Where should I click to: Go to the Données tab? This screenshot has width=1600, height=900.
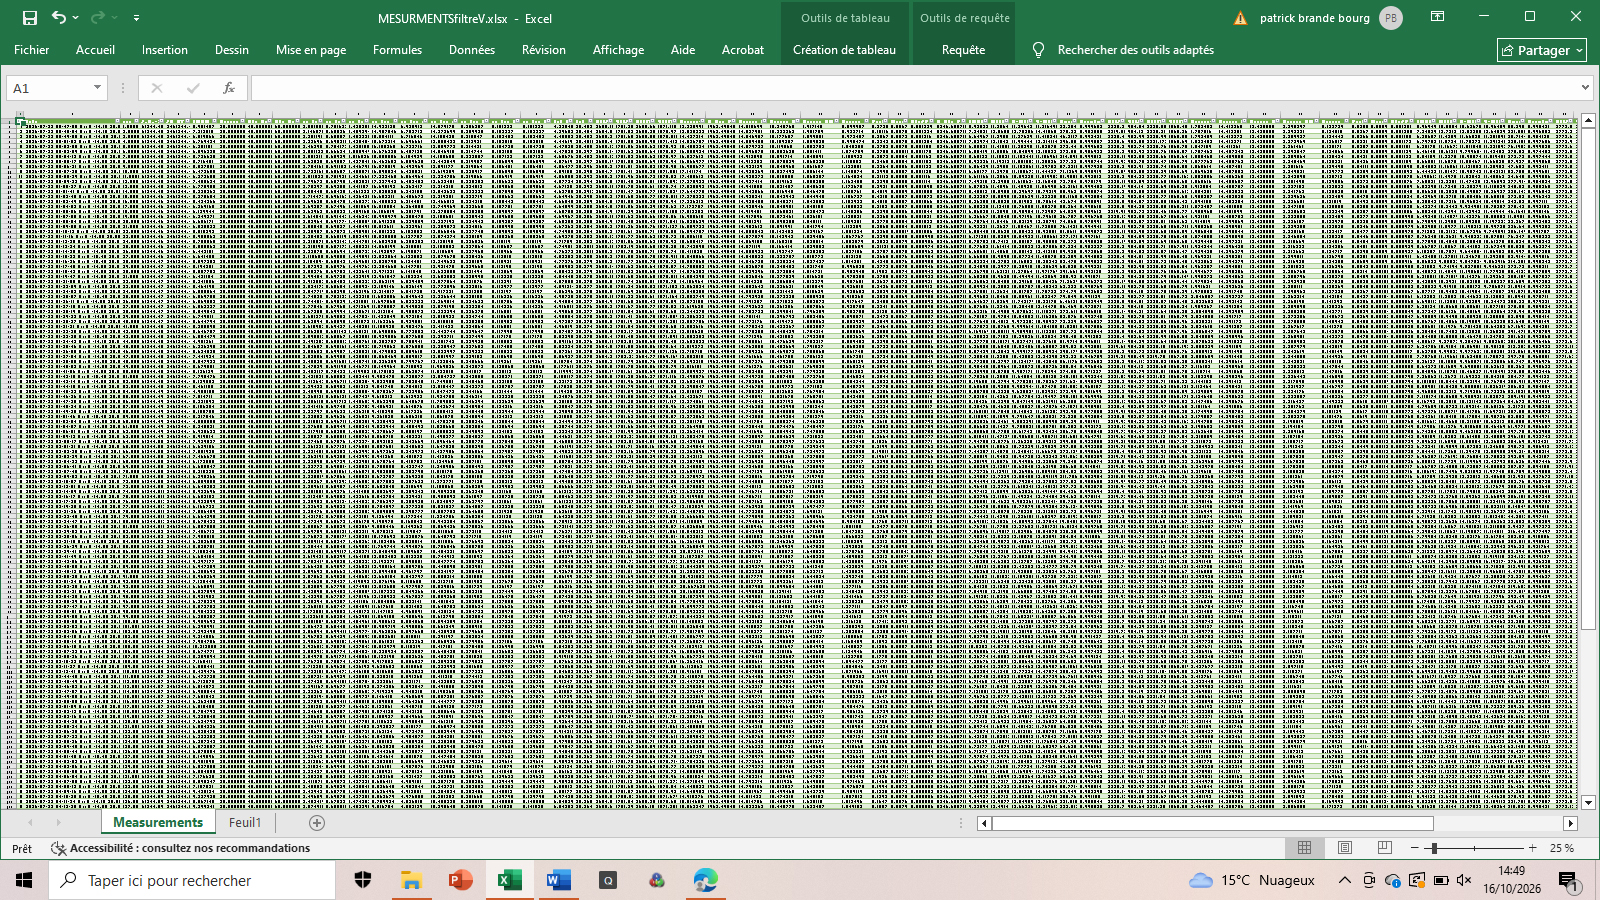(472, 50)
